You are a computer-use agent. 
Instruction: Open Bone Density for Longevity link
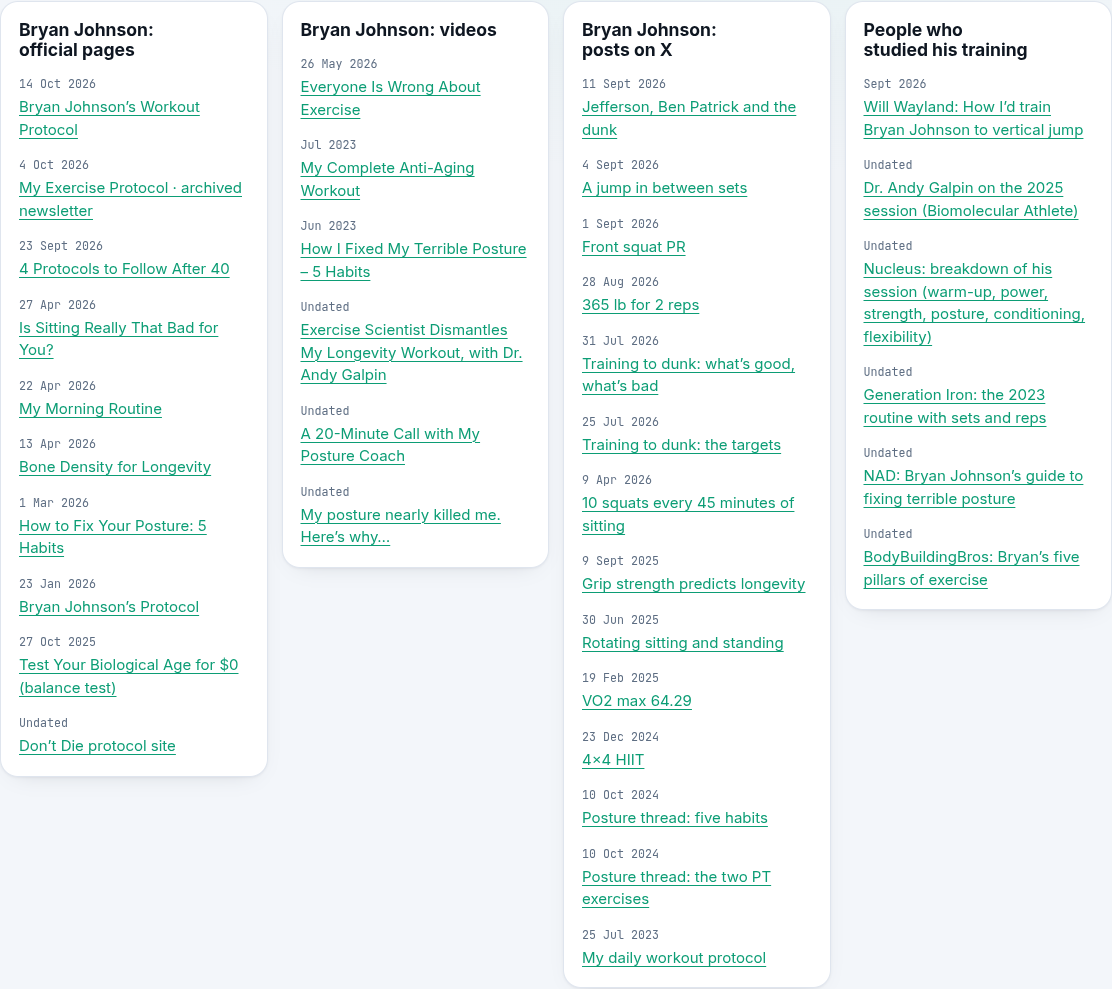pos(115,467)
